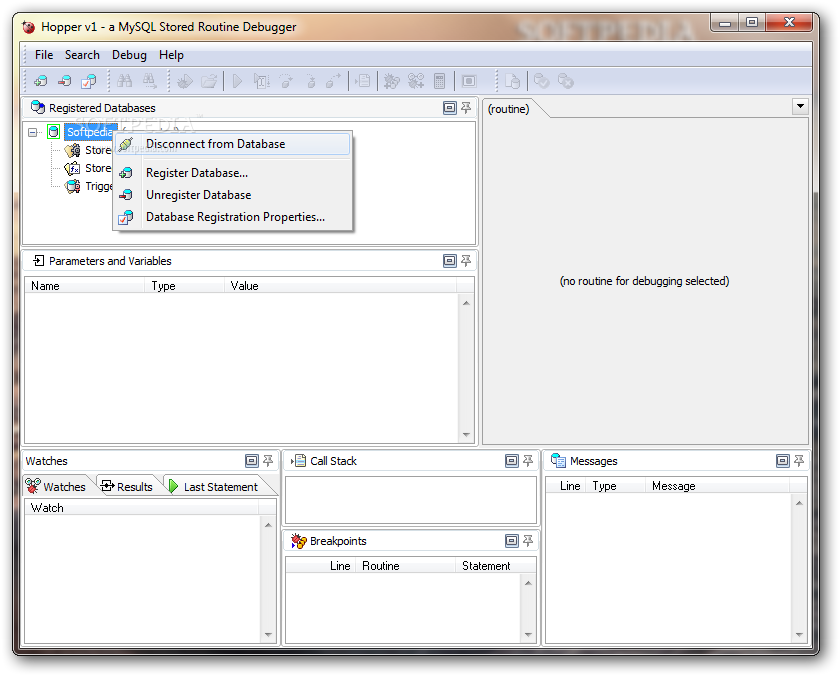Image resolution: width=840 pixels, height=676 pixels.
Task: Select the (routine) editor tab
Action: (508, 109)
